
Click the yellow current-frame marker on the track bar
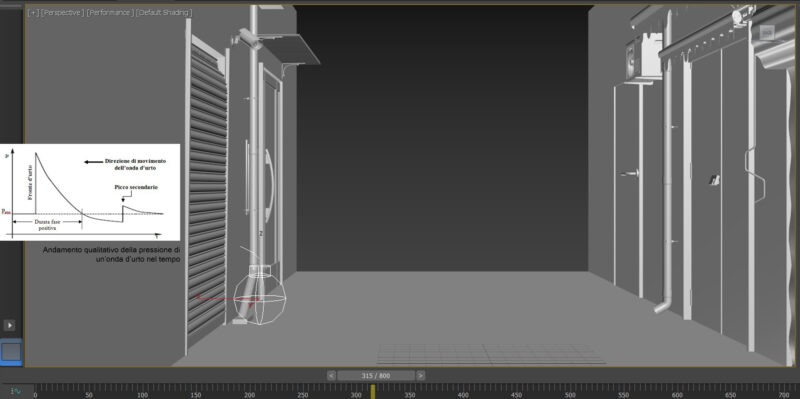[x=373, y=391]
